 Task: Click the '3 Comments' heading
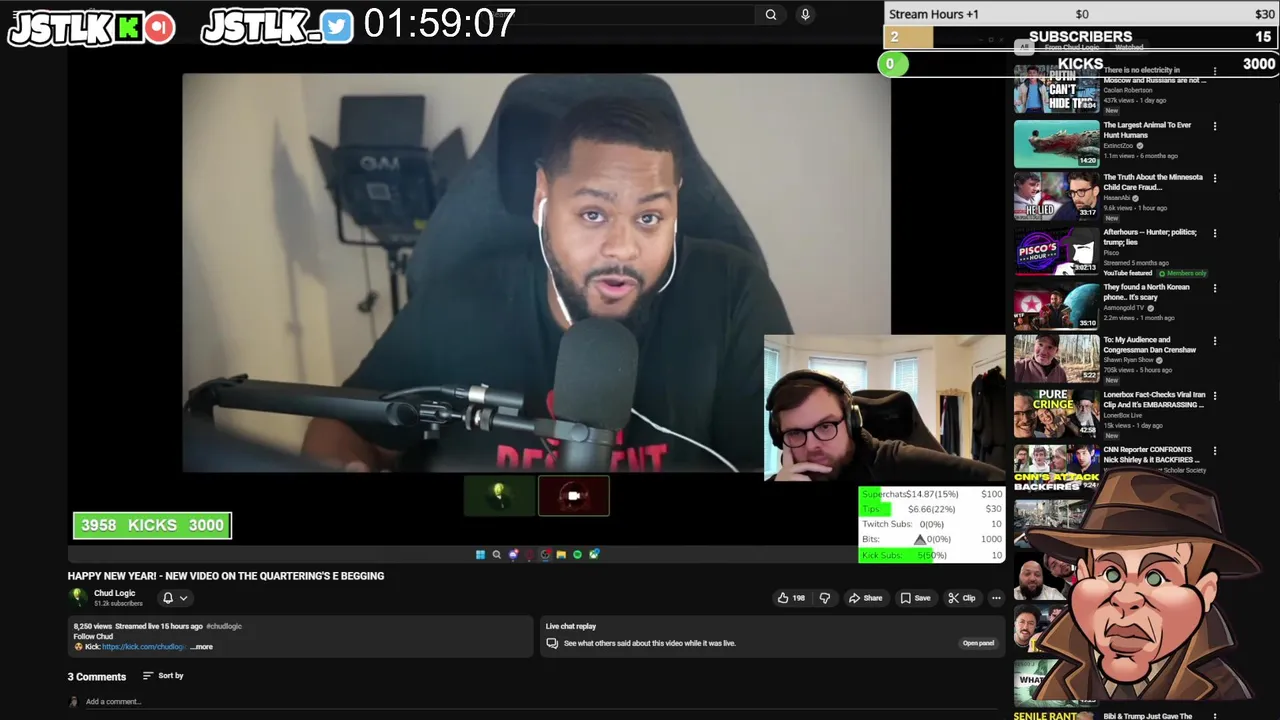tap(97, 677)
